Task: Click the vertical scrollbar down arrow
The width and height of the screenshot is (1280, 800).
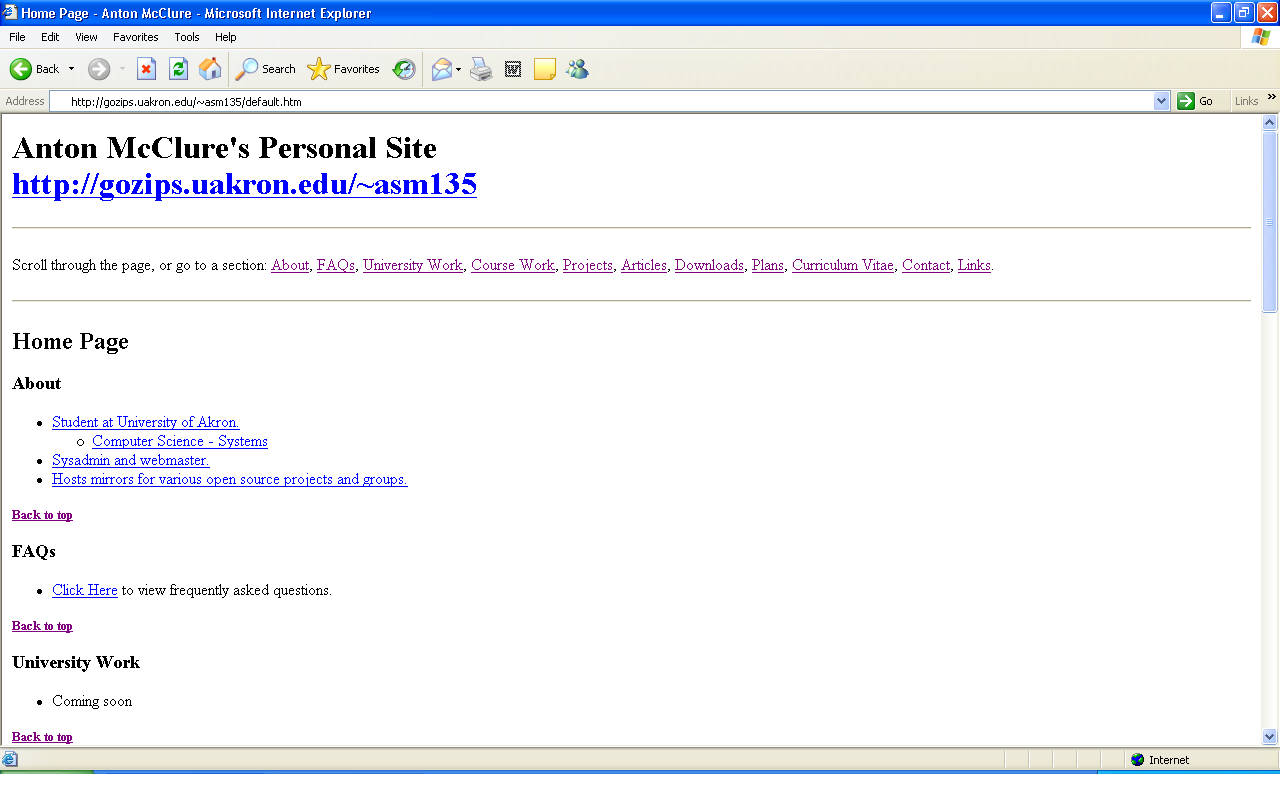Action: coord(1270,737)
